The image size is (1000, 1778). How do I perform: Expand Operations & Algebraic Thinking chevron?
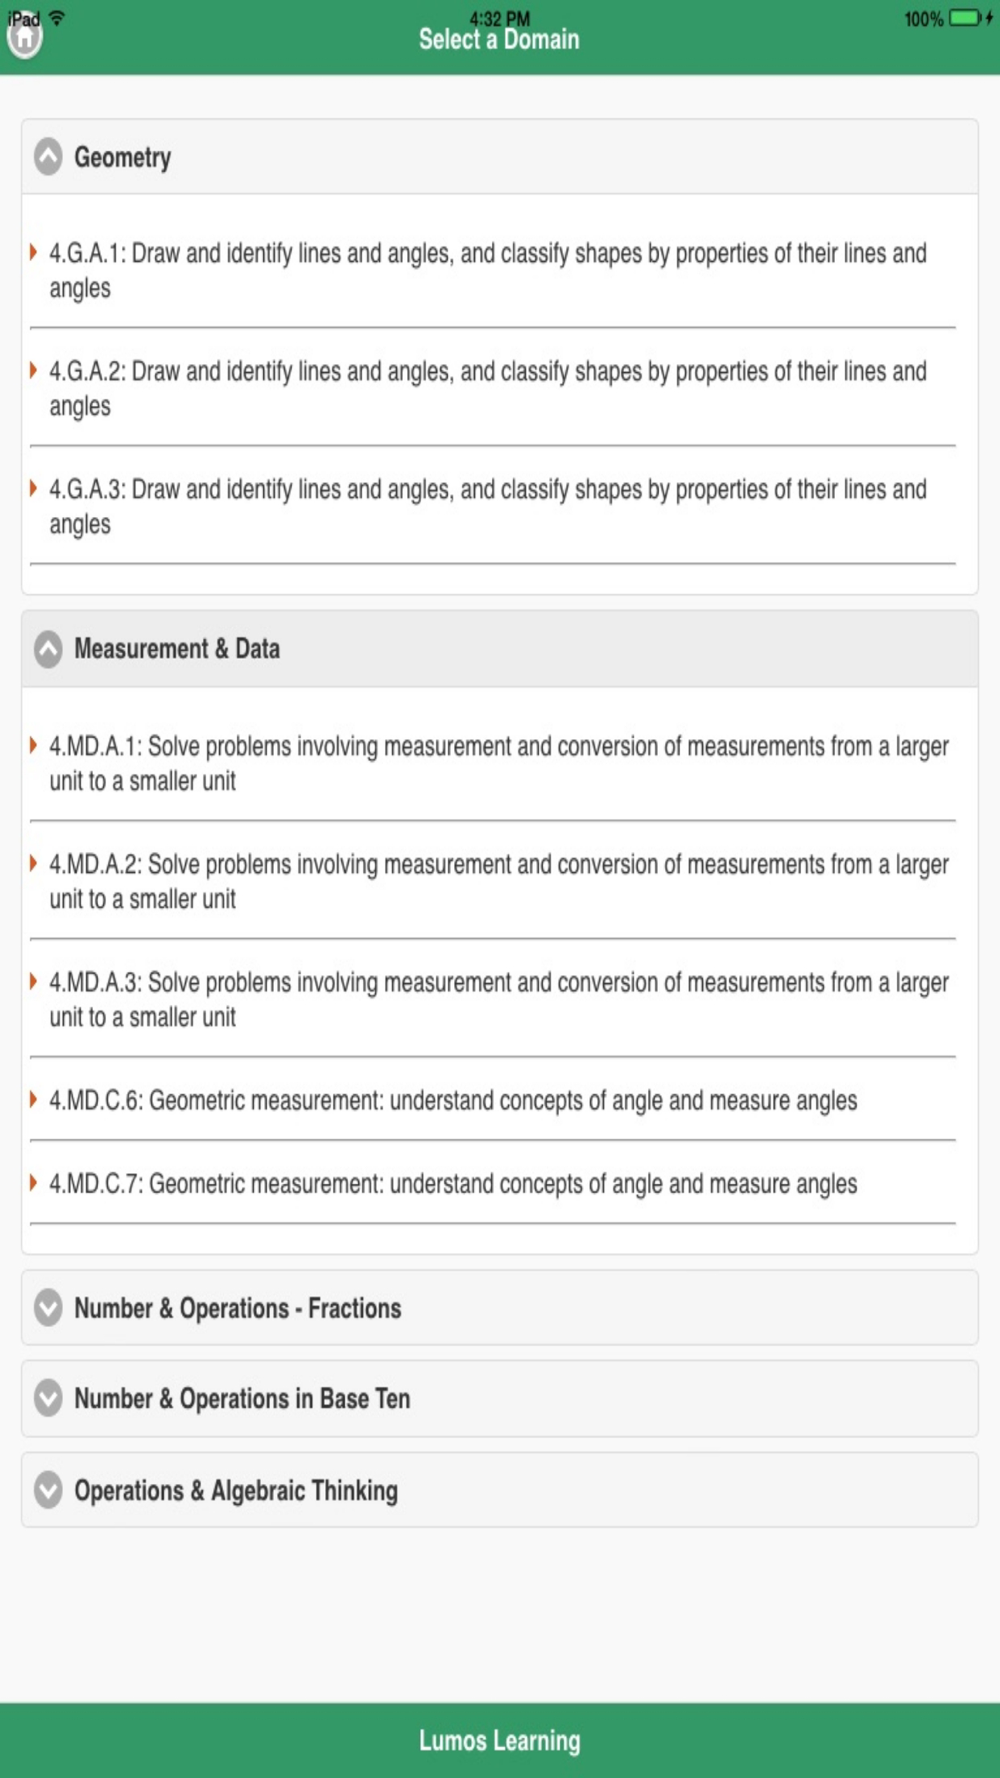[x=48, y=1490]
